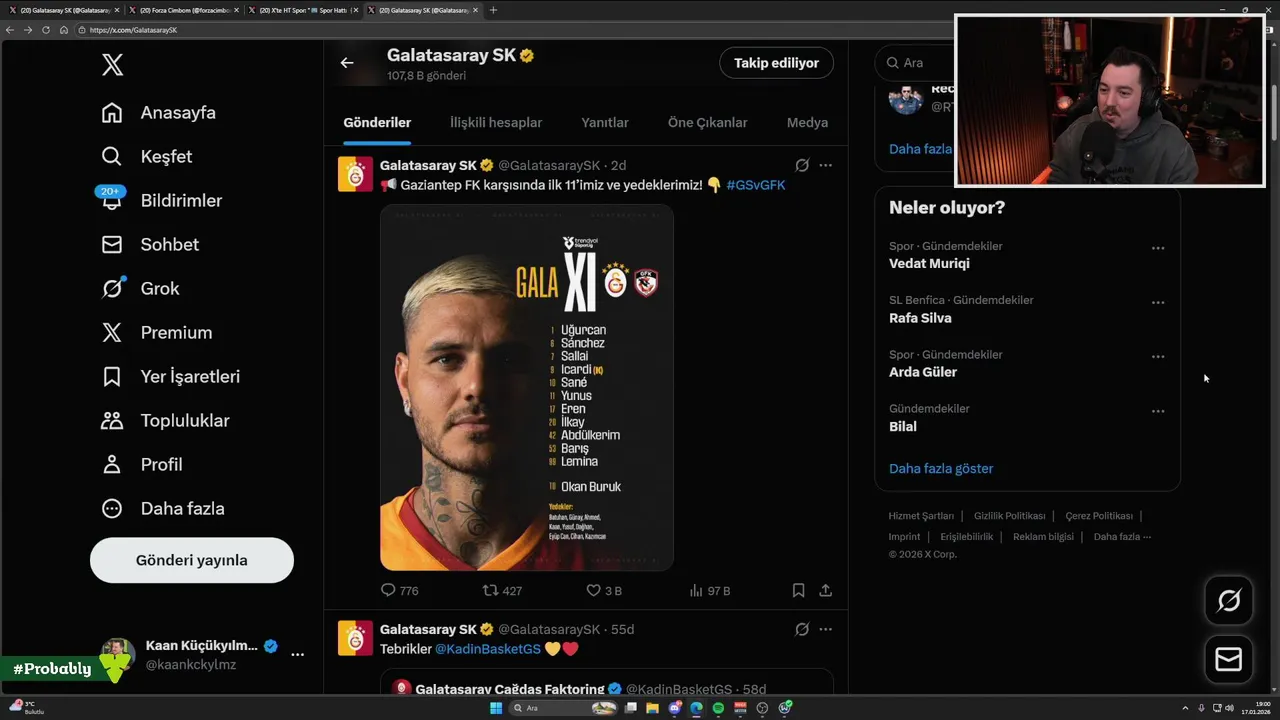Bookmark the lineup post
Screen dimensions: 1280x720
798,591
